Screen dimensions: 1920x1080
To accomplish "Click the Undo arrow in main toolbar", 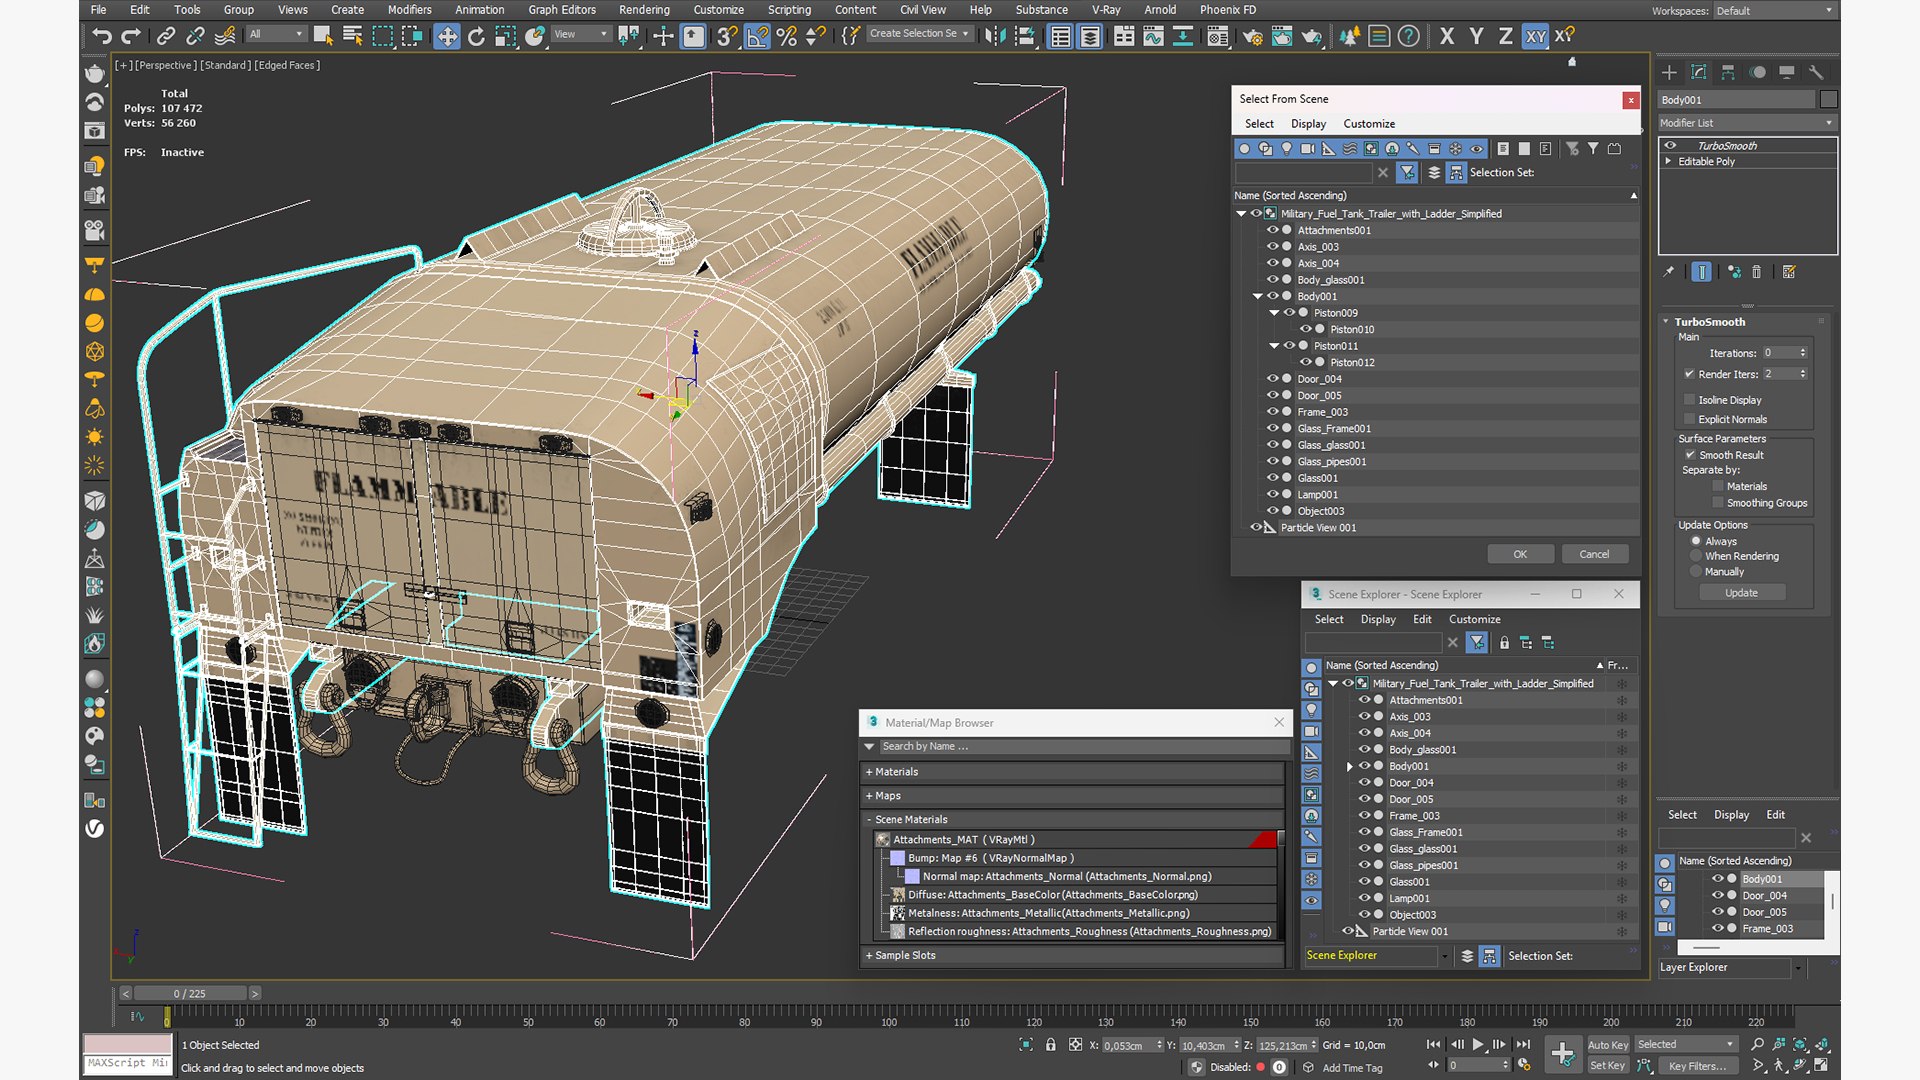I will point(101,36).
